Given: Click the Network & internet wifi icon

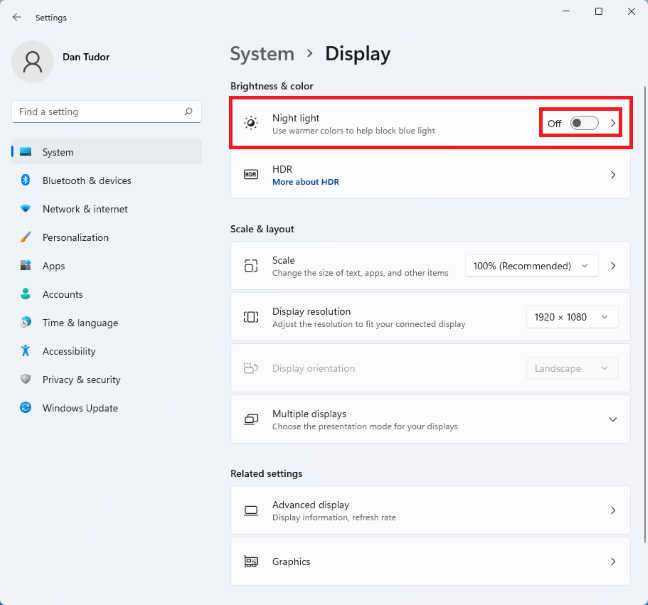Looking at the screenshot, I should click(25, 209).
